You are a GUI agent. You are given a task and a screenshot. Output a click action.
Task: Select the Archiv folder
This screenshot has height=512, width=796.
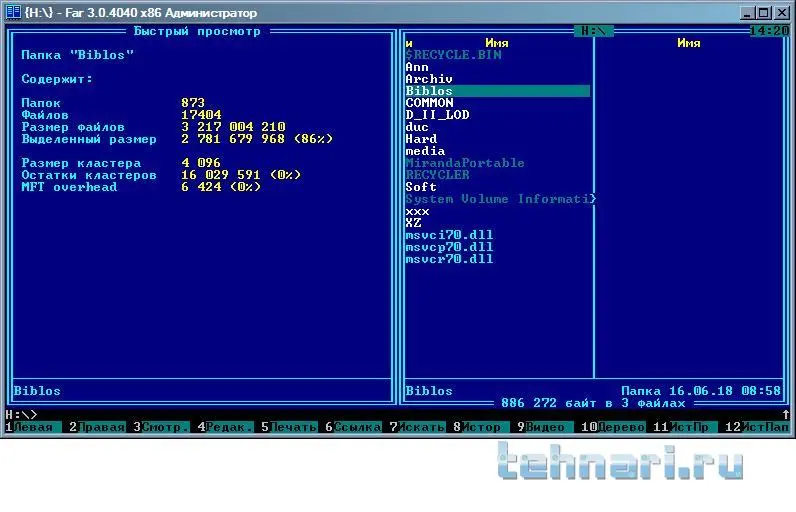[429, 79]
